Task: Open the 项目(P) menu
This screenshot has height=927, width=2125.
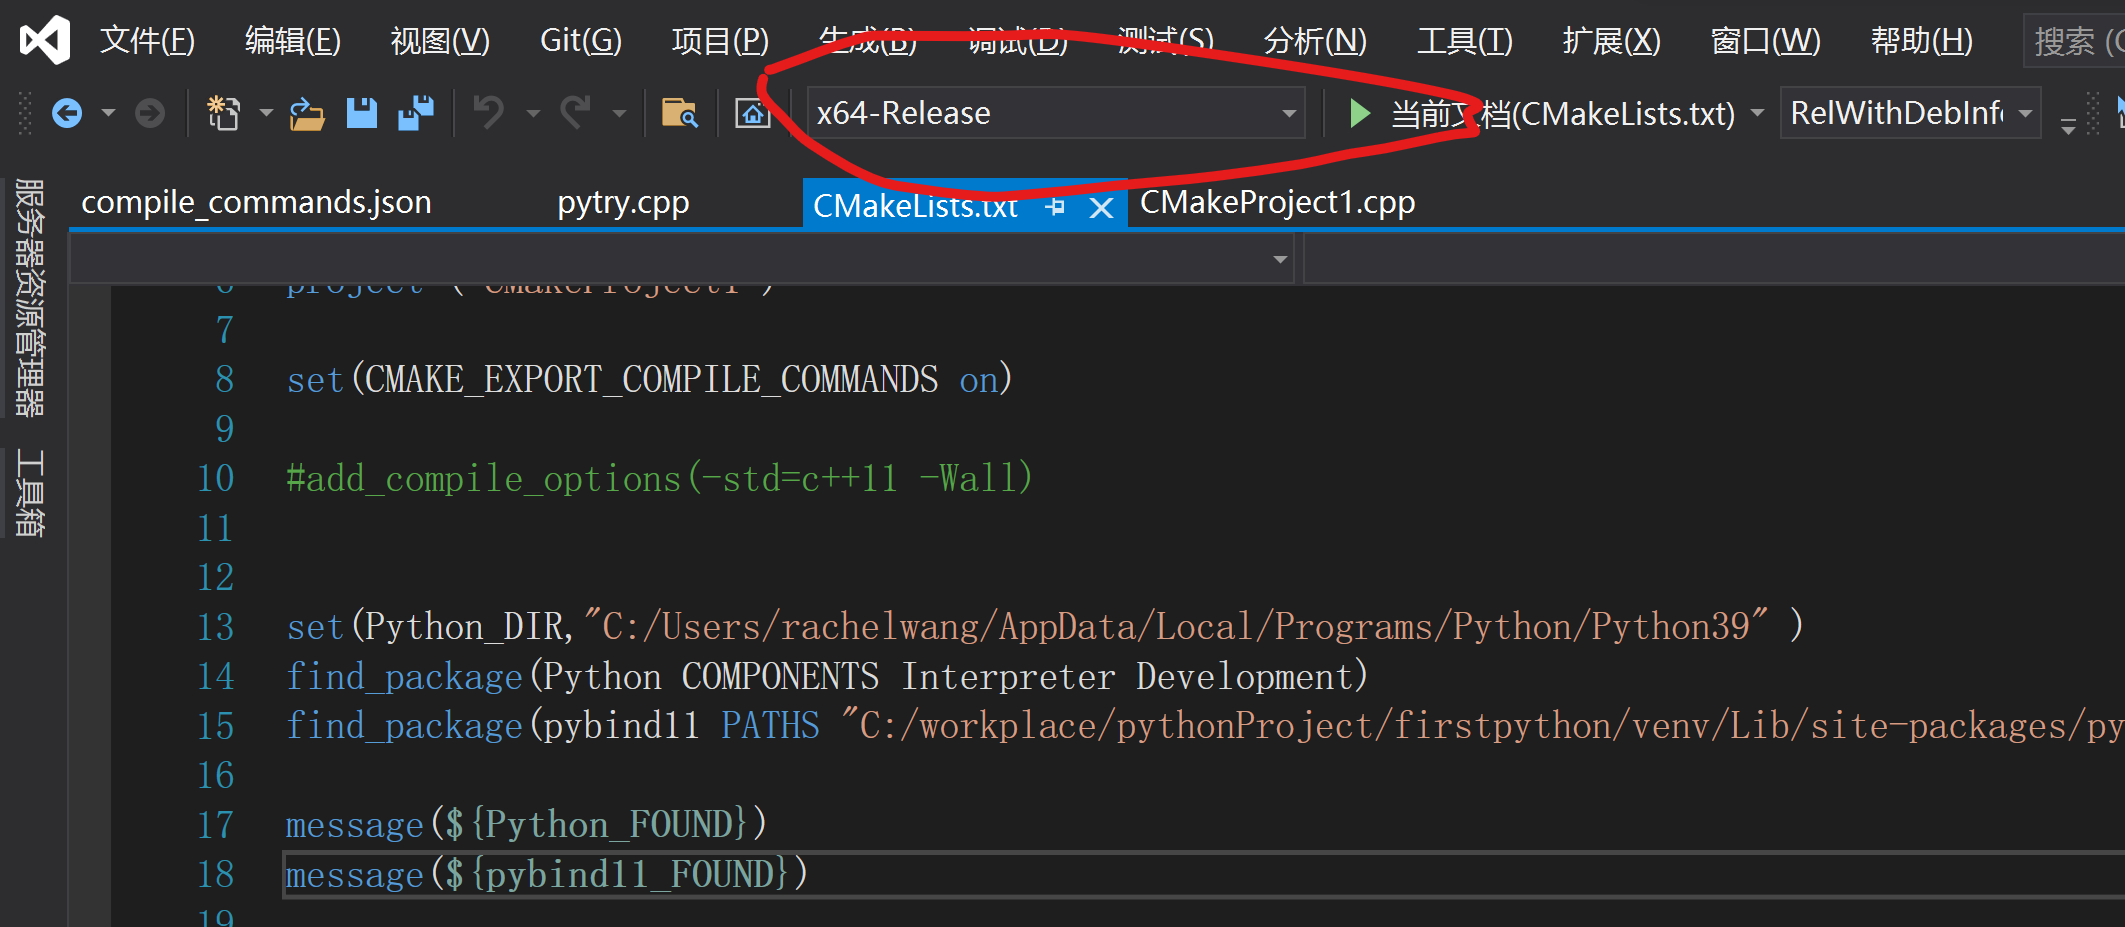Action: [x=720, y=40]
